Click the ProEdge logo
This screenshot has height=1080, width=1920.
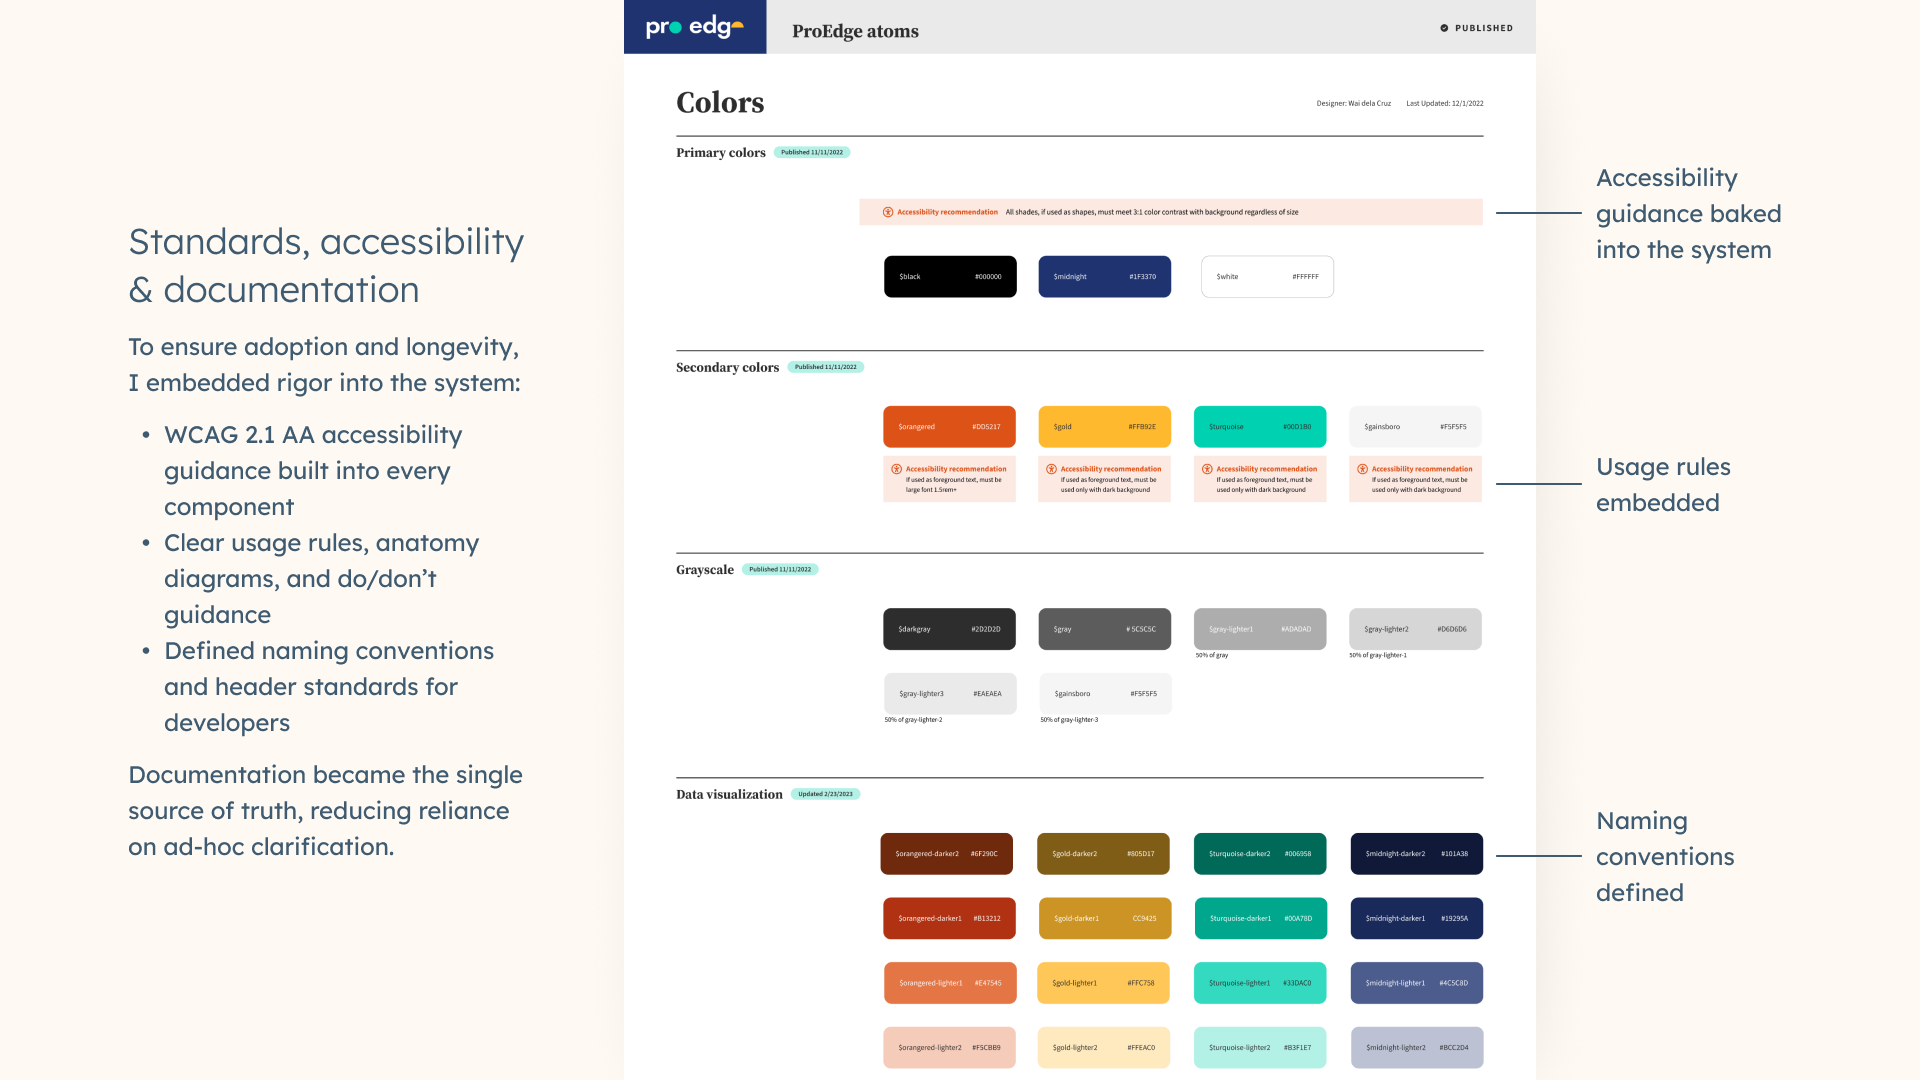pos(694,27)
